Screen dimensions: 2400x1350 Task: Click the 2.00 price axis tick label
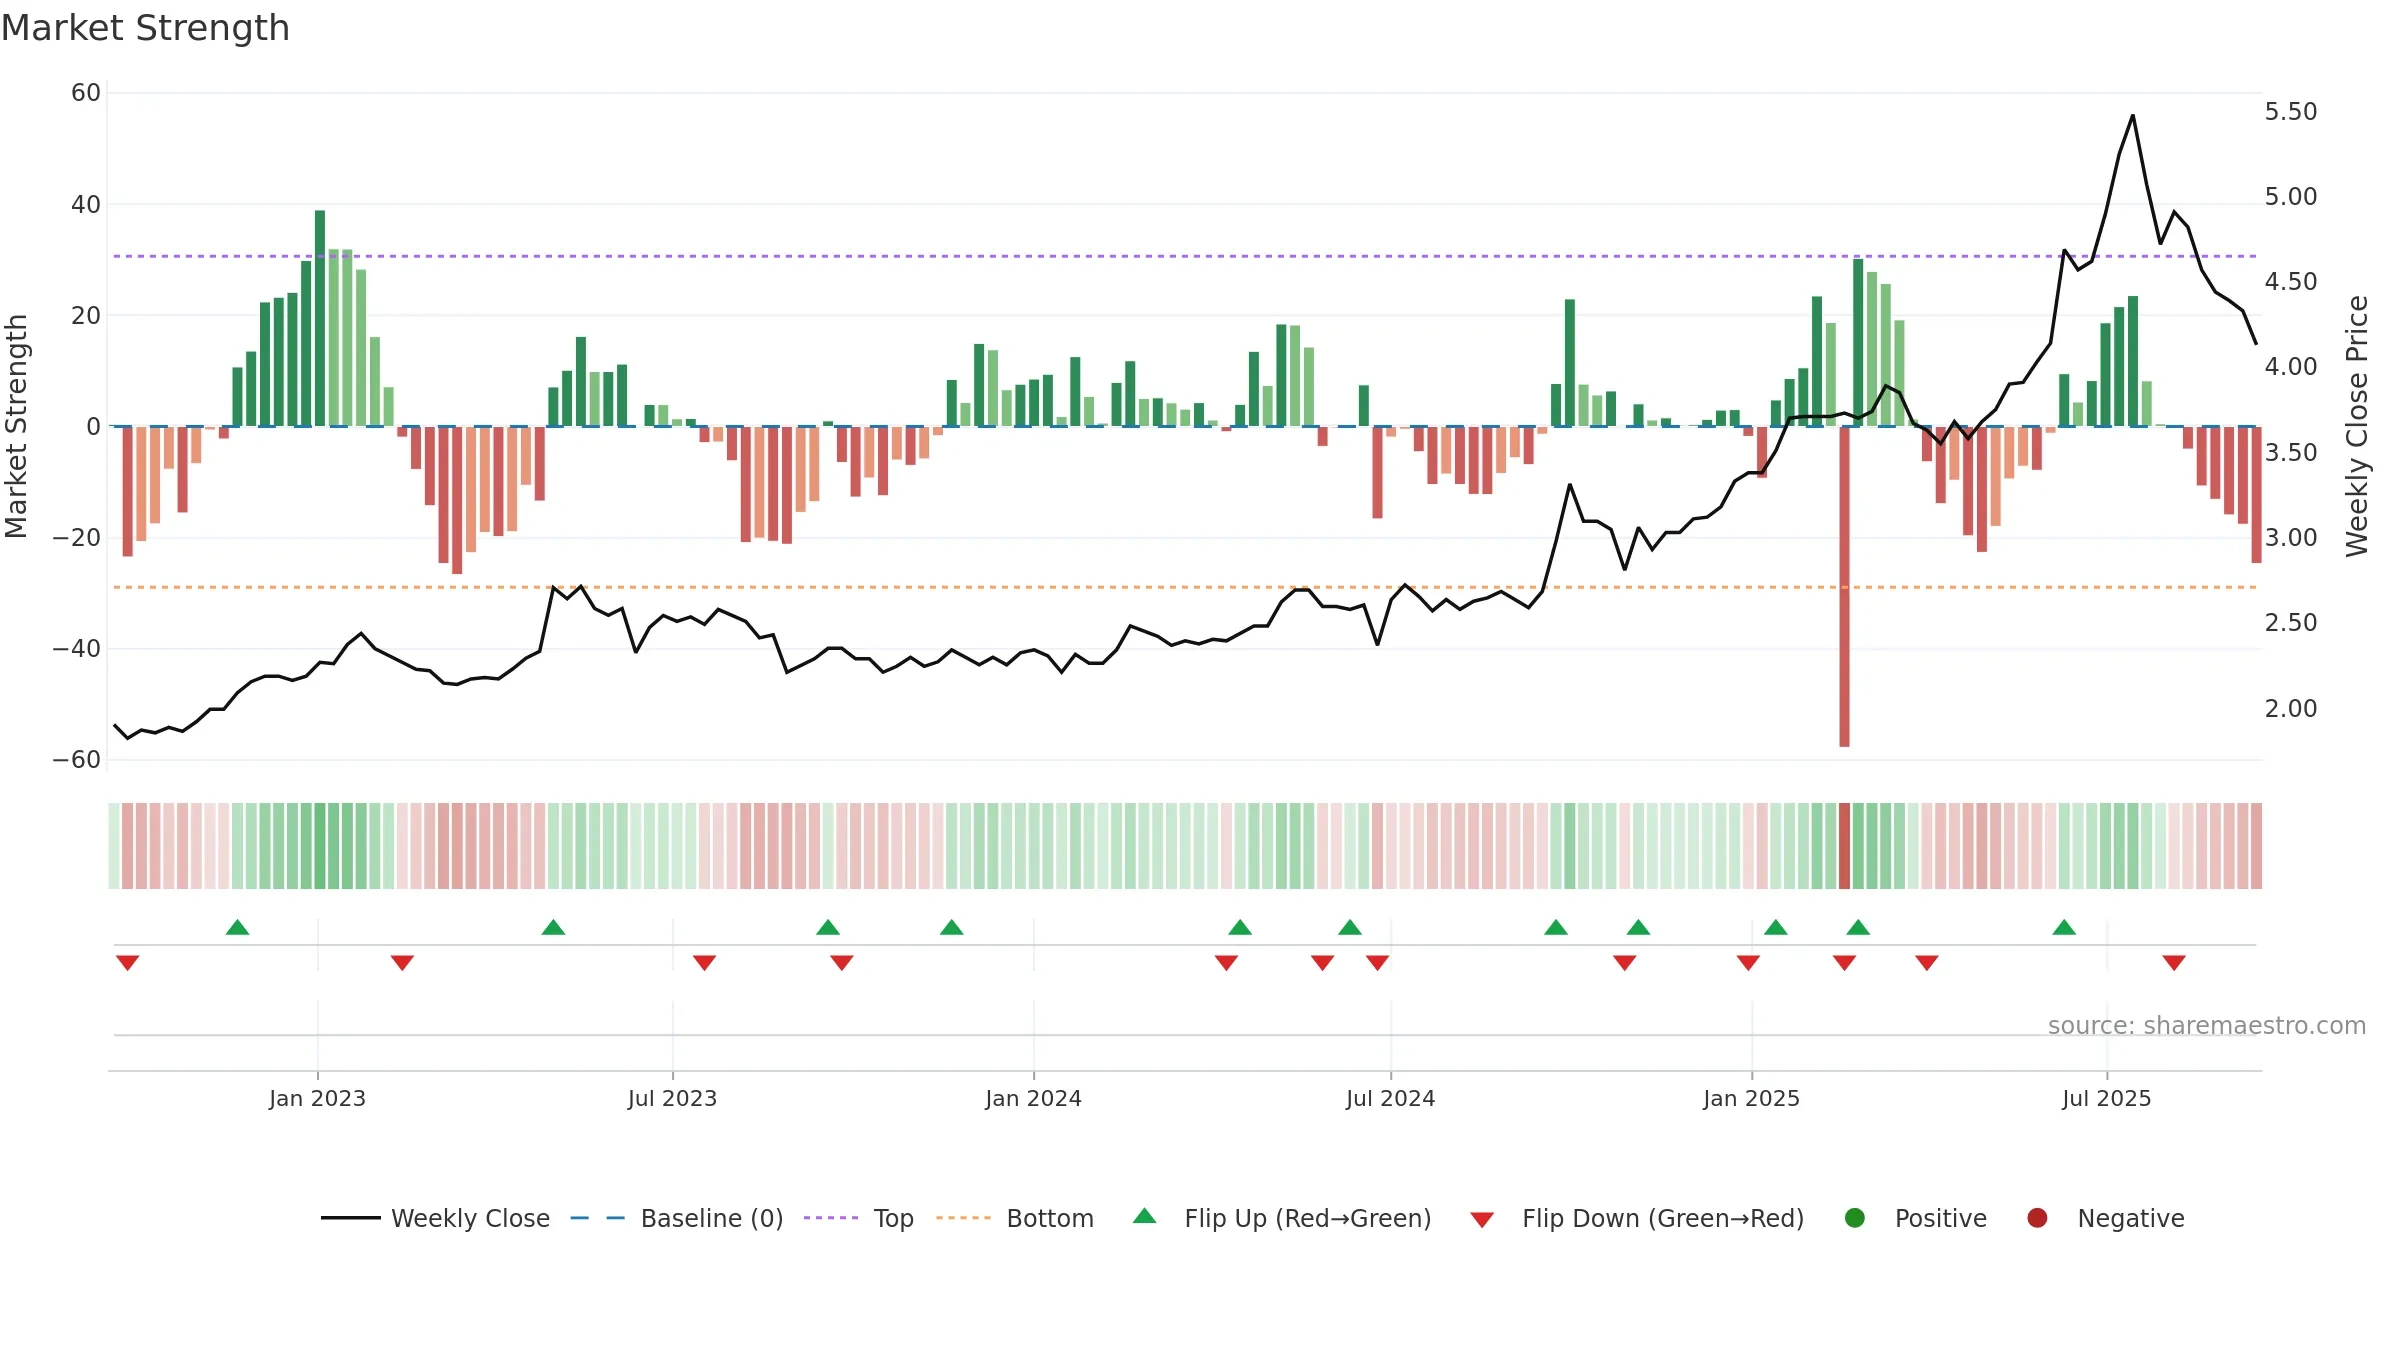(2290, 708)
